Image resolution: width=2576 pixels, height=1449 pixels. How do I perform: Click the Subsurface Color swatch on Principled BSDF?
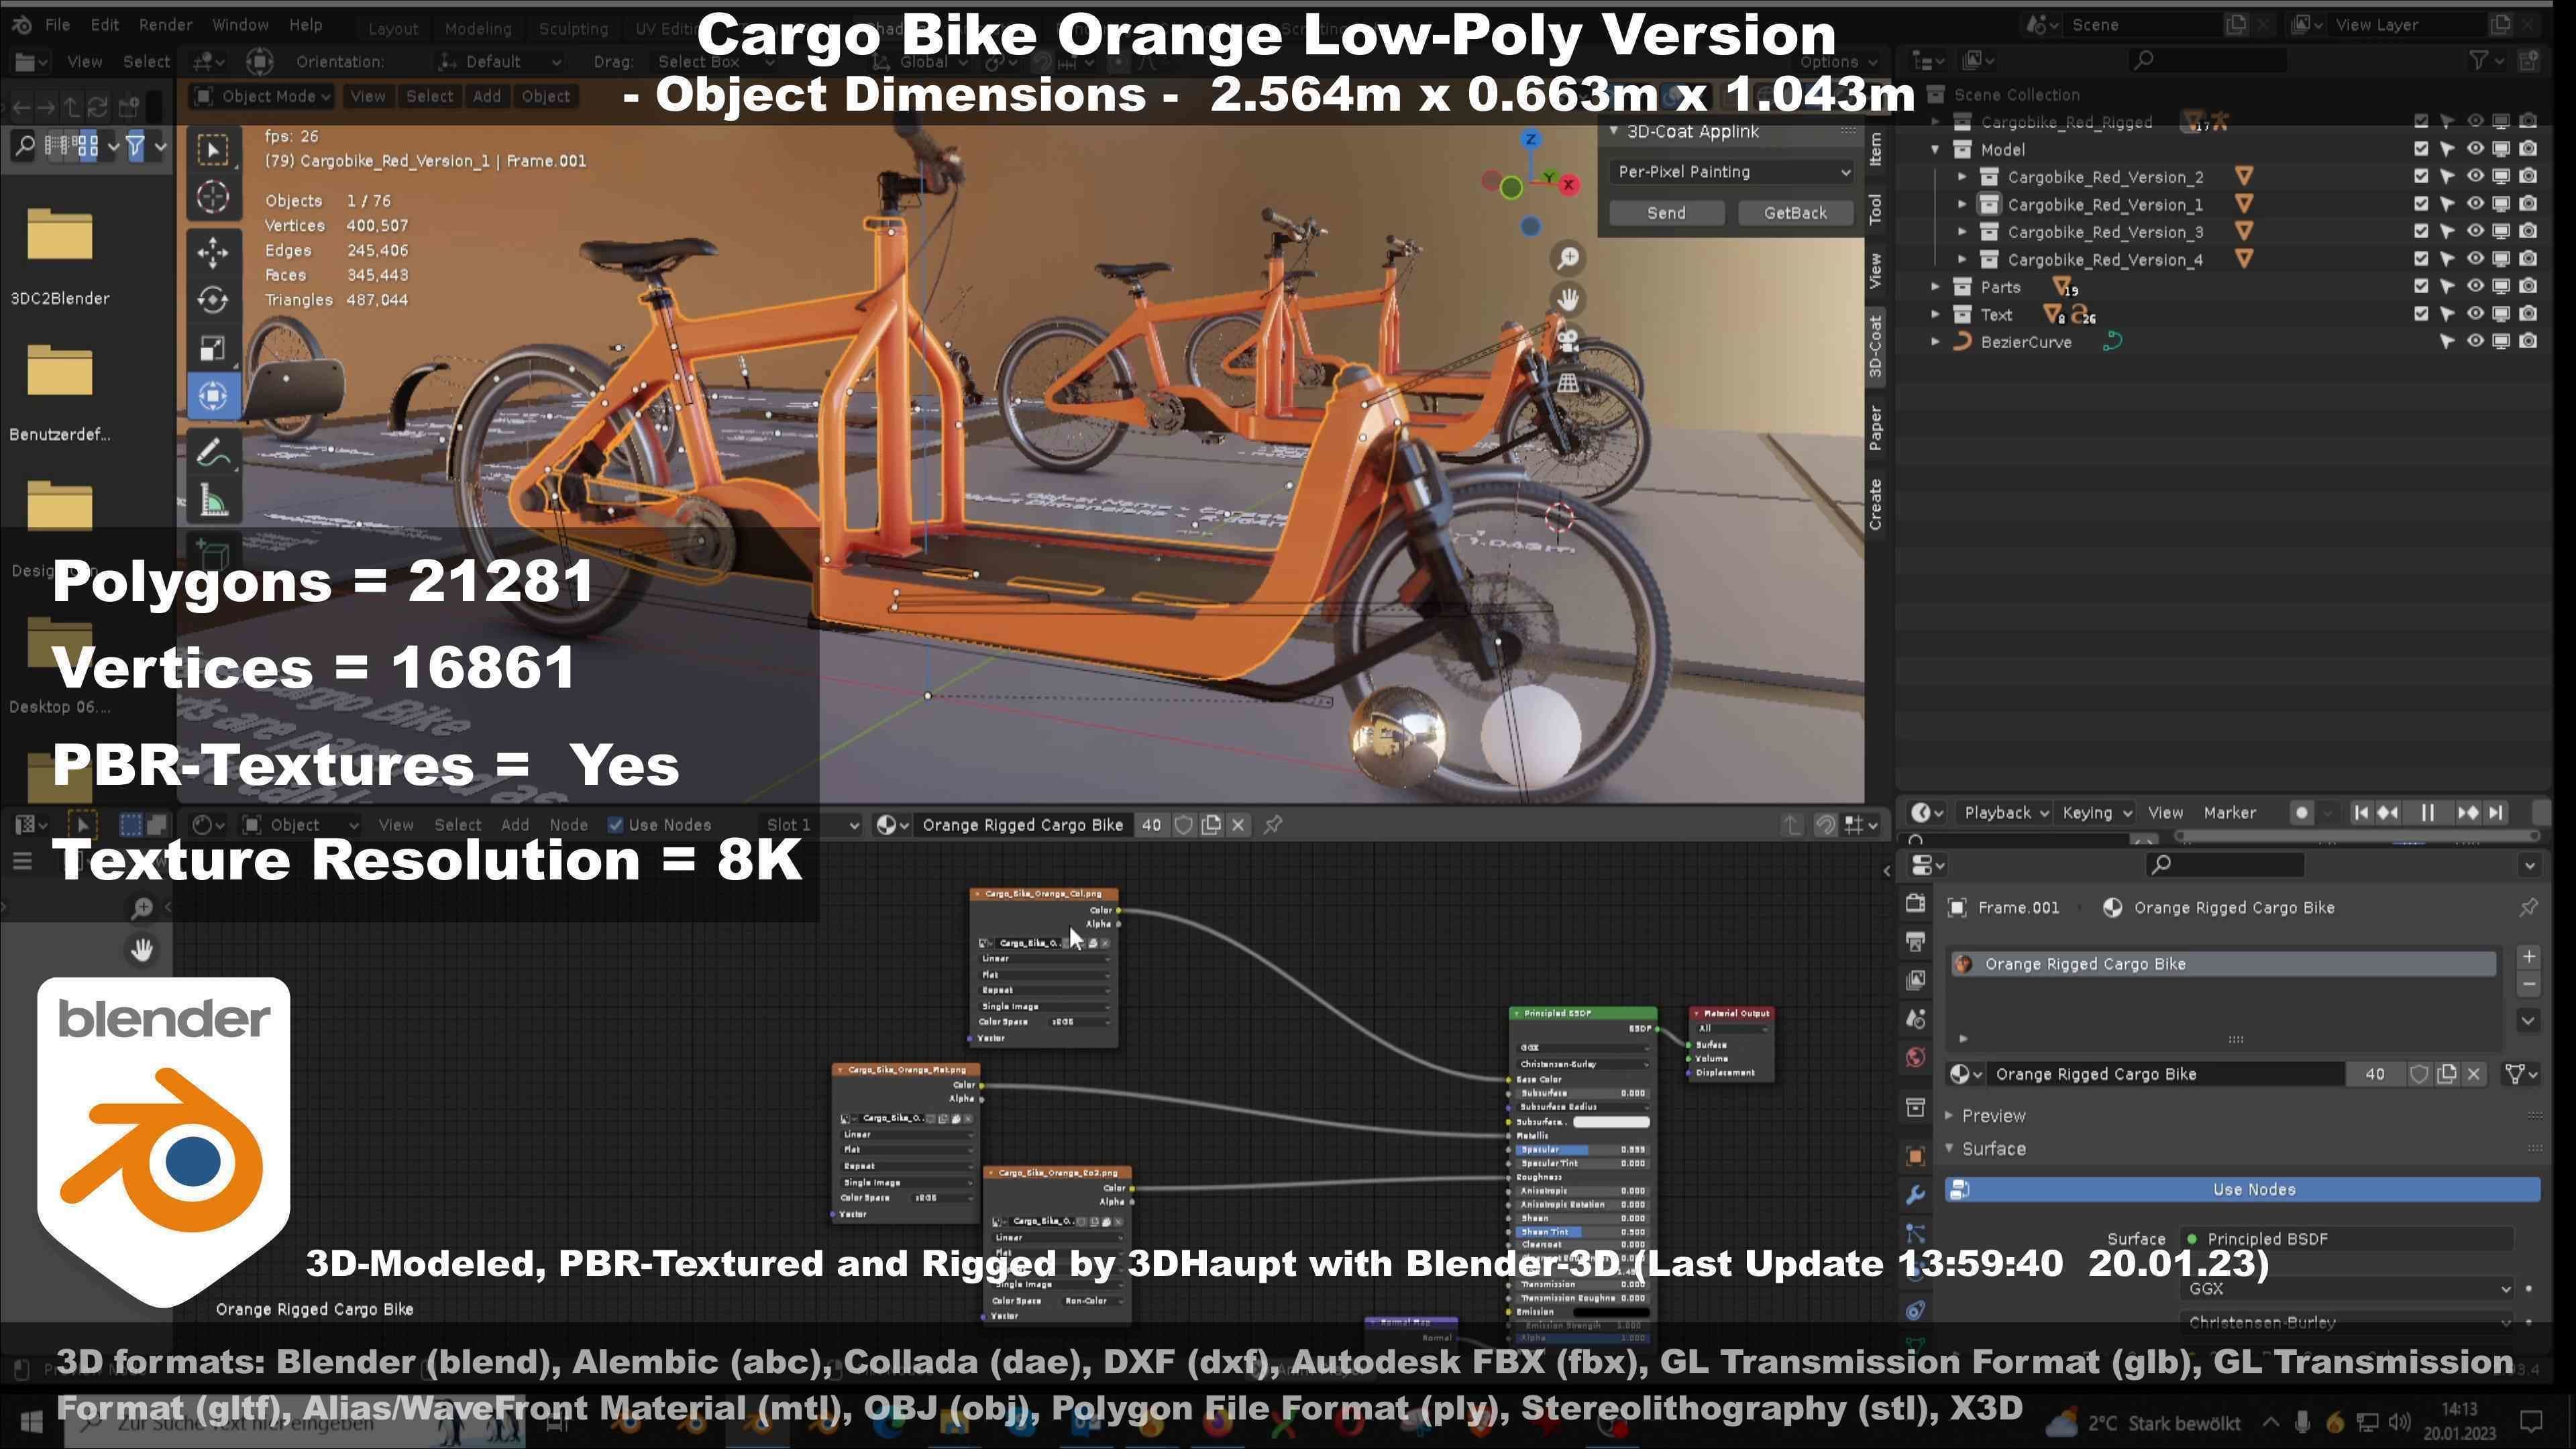1612,1122
